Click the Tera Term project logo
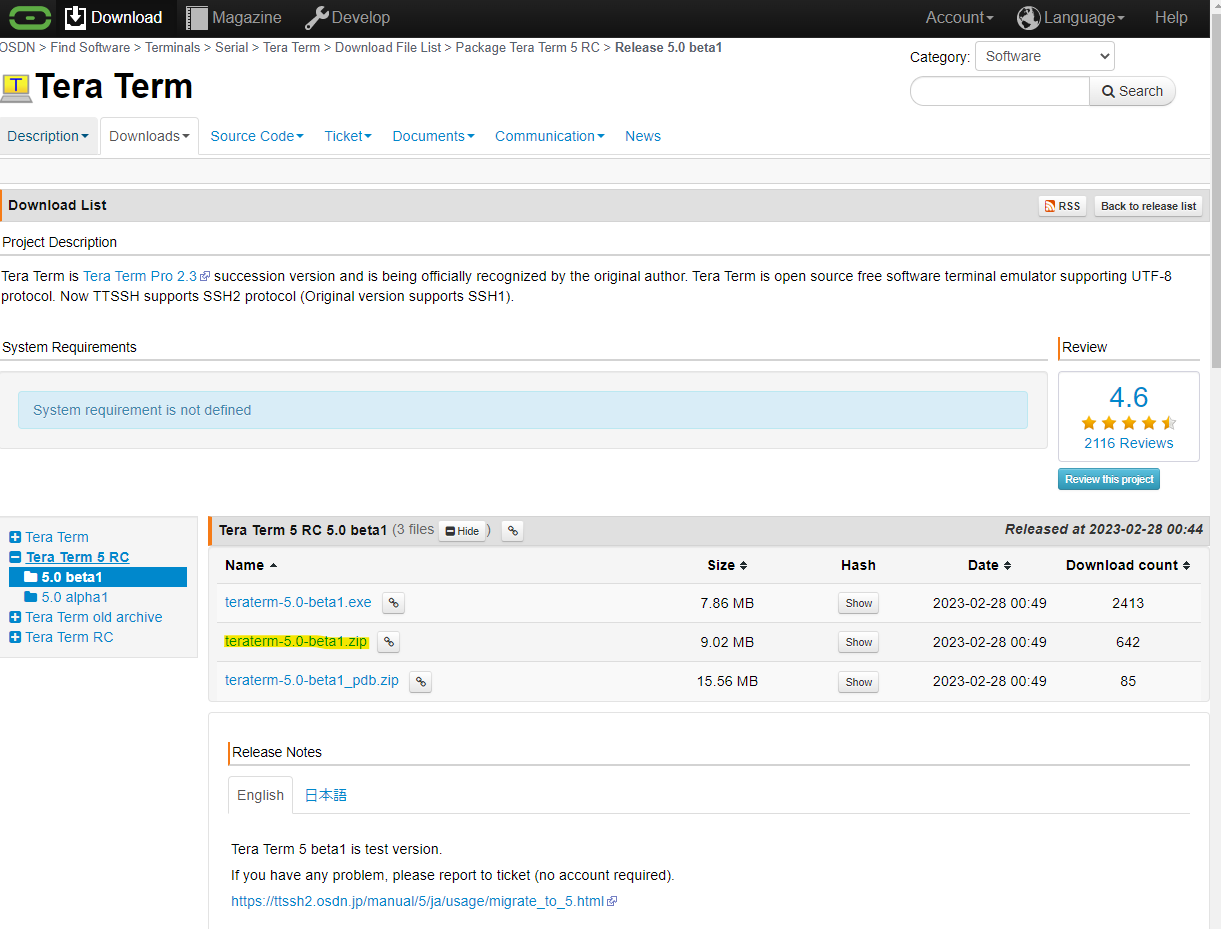The width and height of the screenshot is (1221, 929). point(17,87)
